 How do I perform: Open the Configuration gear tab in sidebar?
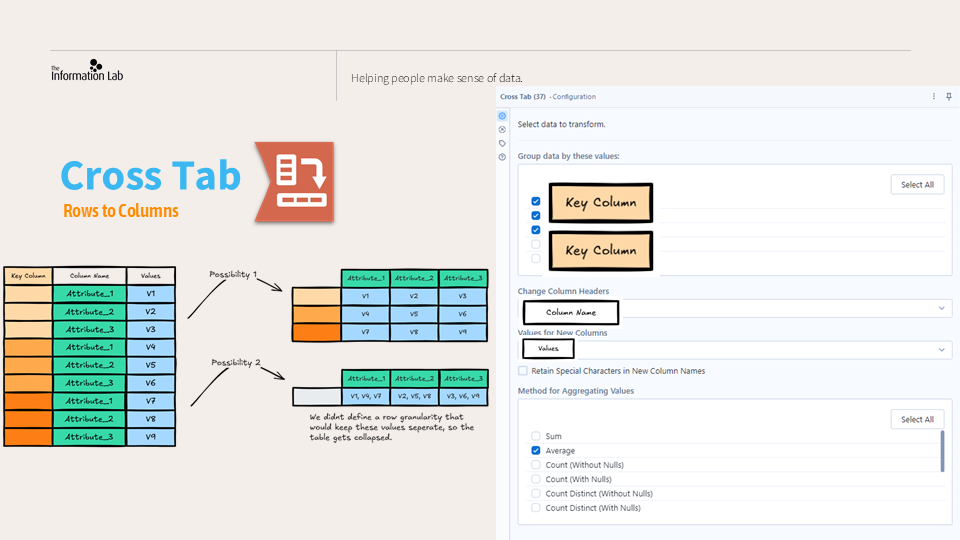tap(502, 116)
